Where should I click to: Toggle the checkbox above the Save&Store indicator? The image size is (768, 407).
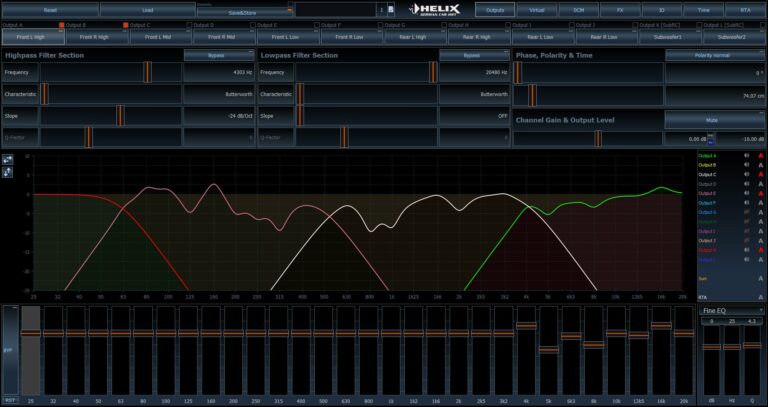(290, 4)
